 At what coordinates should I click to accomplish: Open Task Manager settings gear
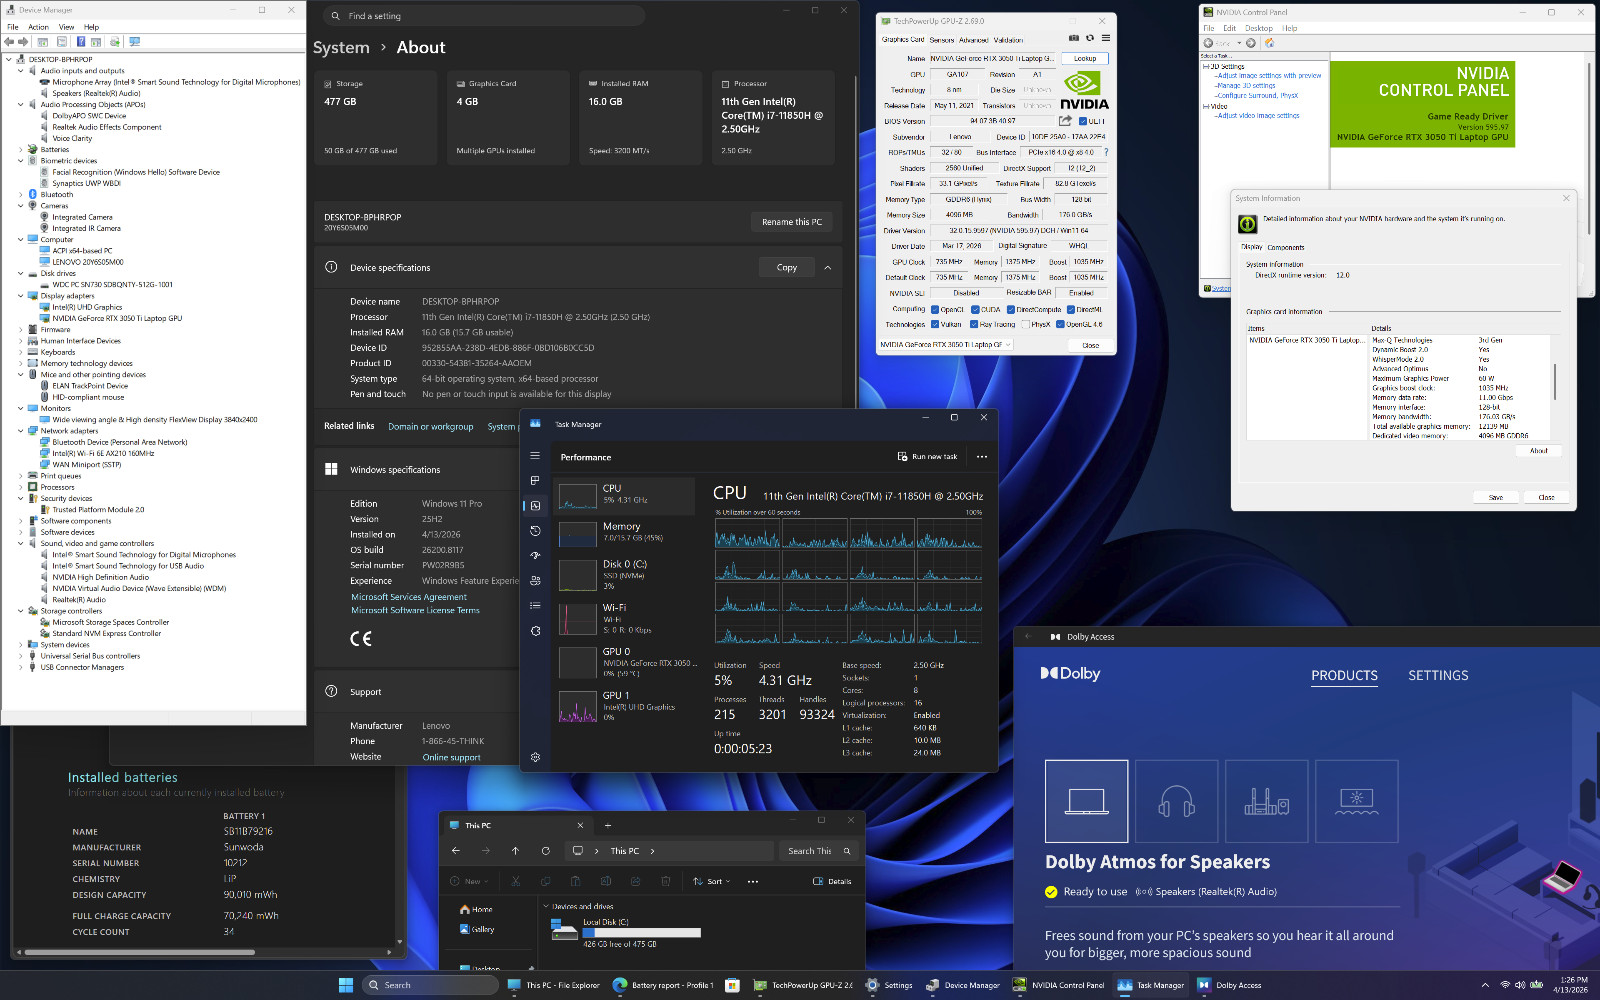pos(535,757)
